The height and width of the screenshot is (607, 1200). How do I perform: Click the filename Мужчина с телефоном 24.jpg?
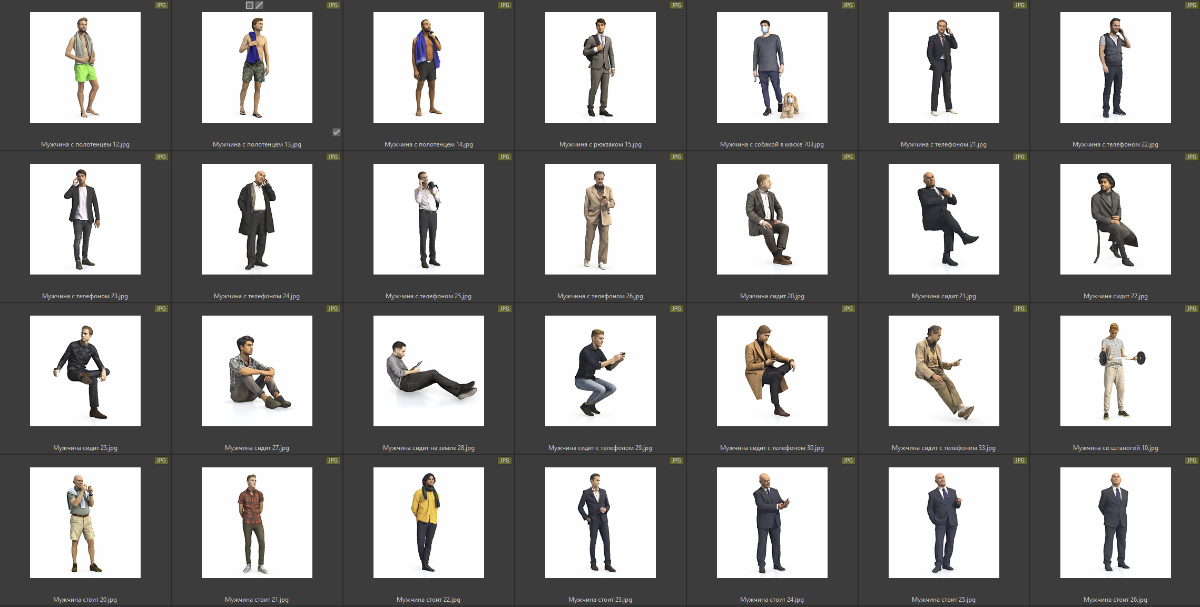pos(257,296)
